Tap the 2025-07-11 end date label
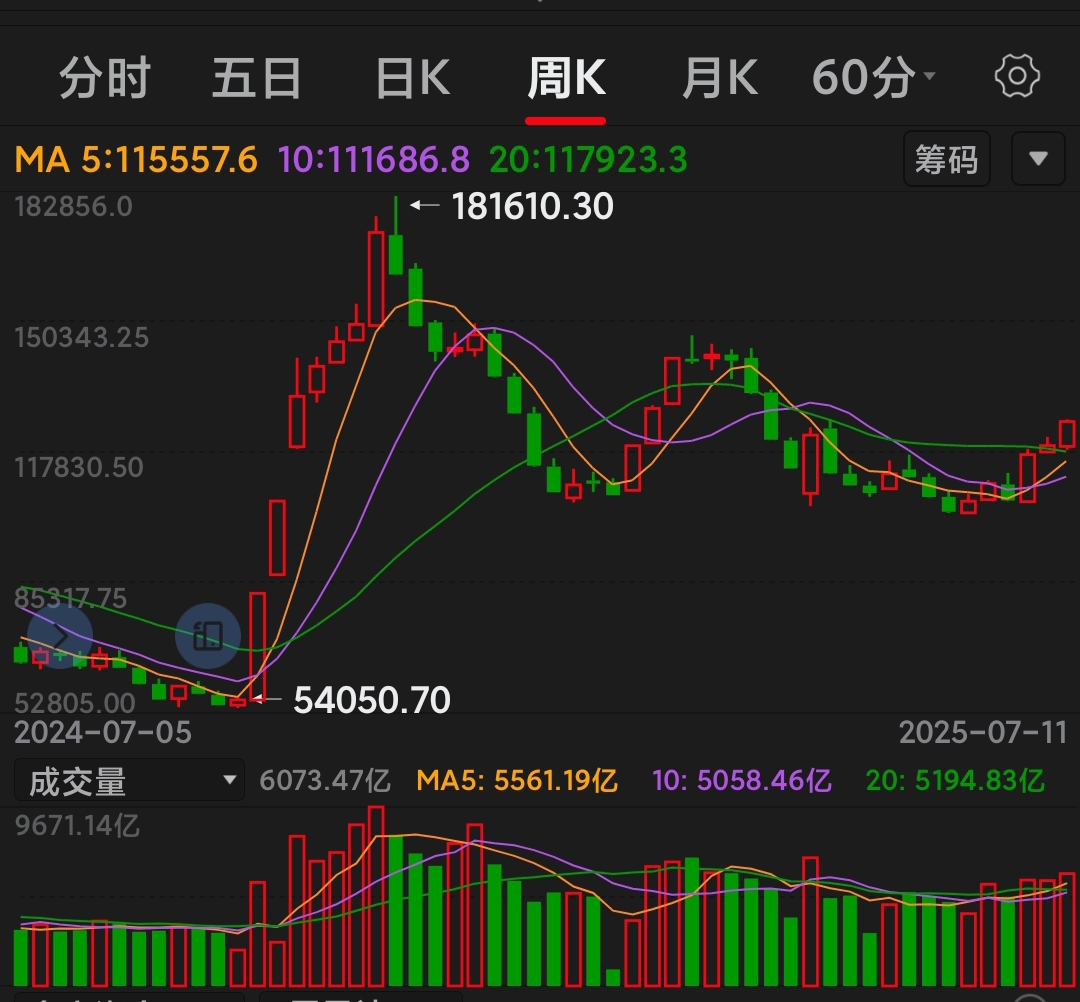 coord(983,733)
